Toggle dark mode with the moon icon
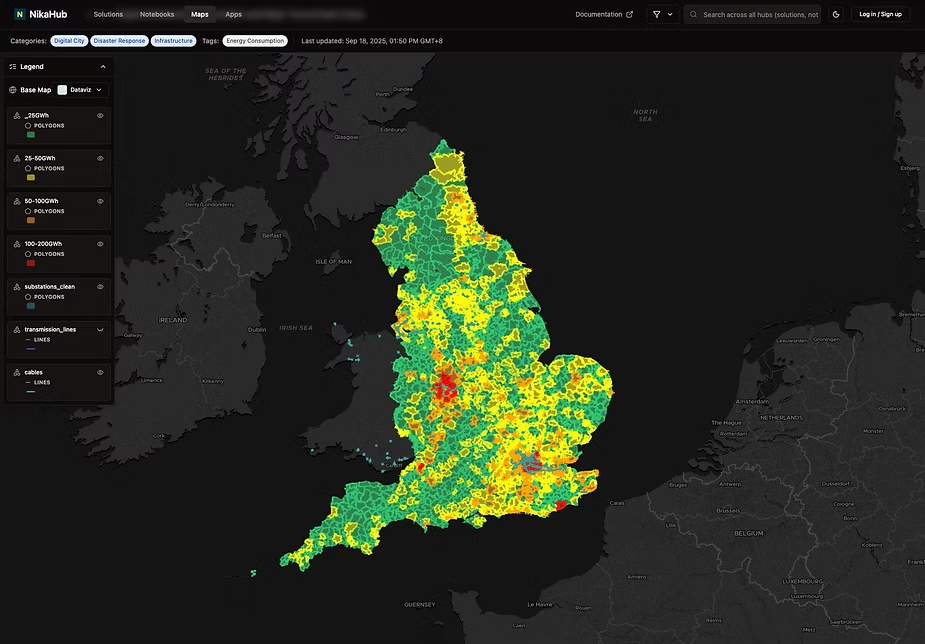 click(836, 14)
